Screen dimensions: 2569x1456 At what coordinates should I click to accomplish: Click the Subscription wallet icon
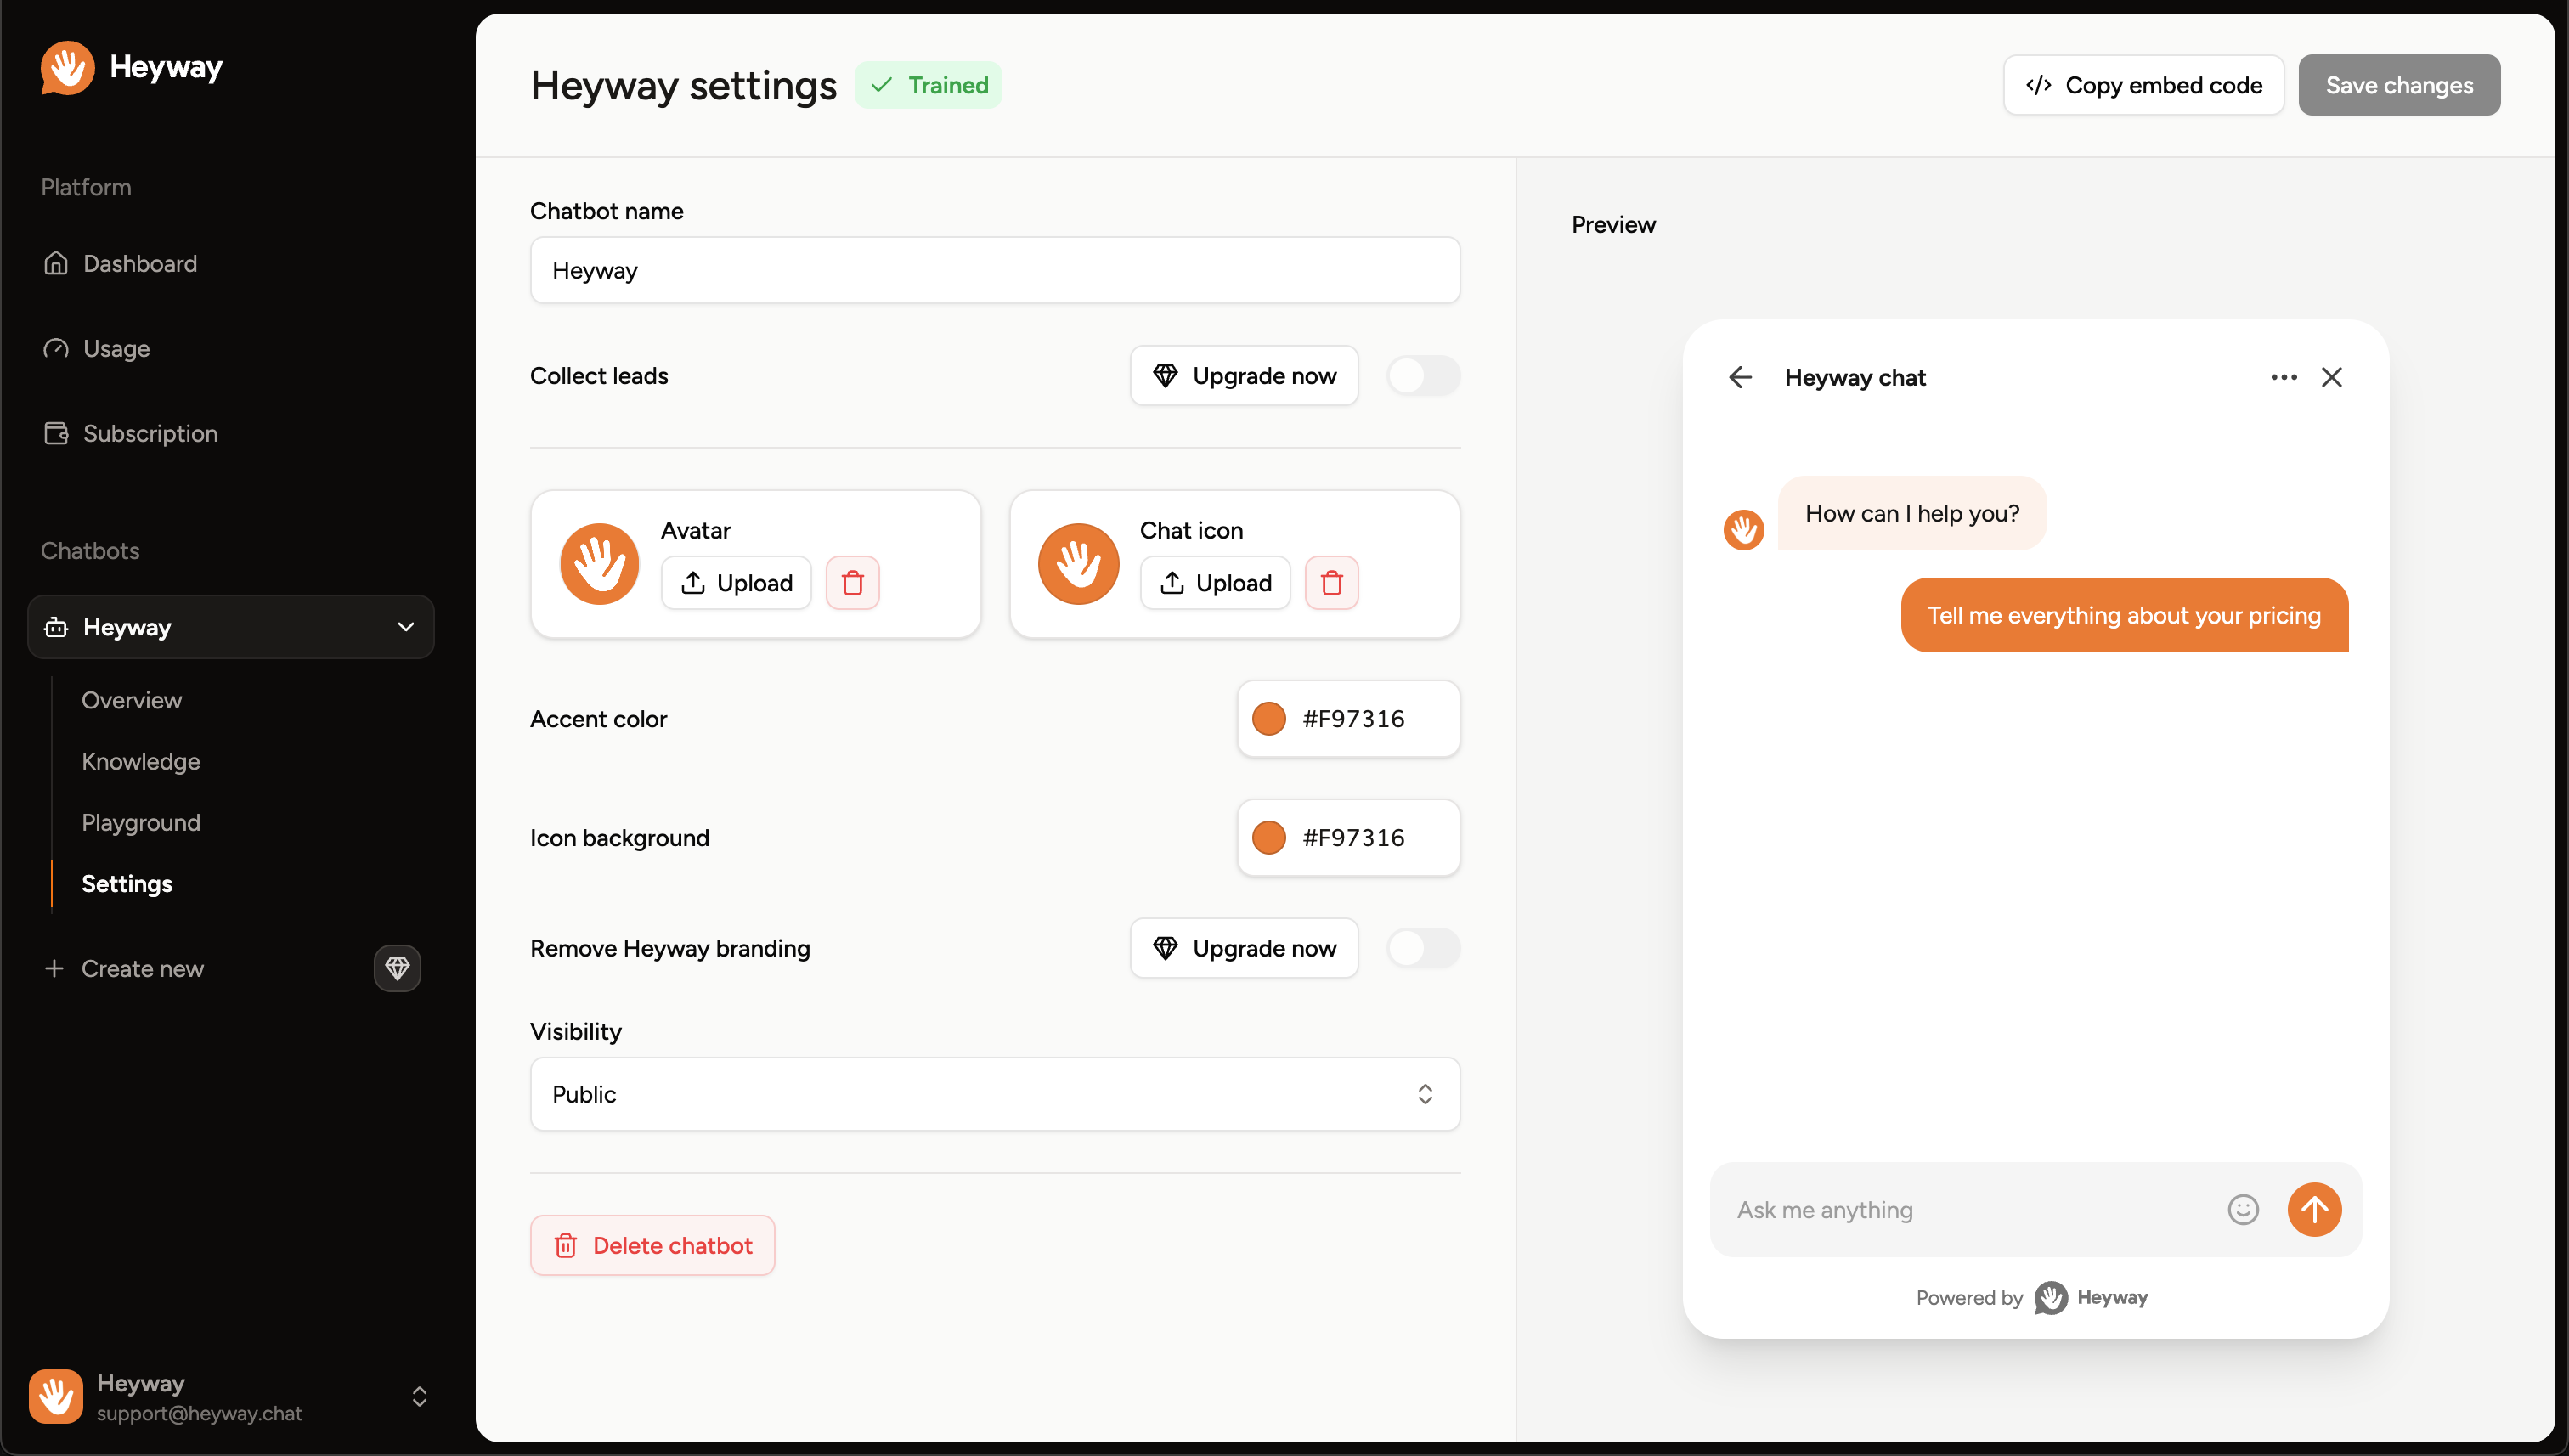(56, 433)
